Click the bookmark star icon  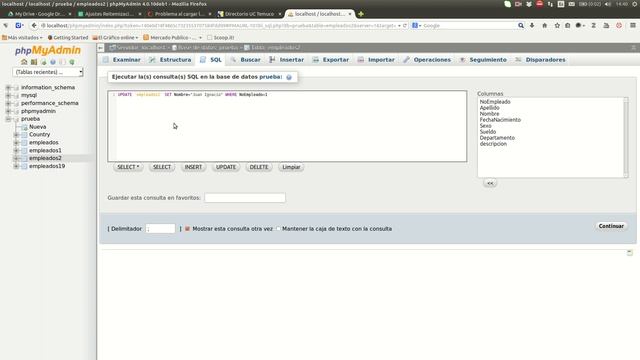click(557, 25)
